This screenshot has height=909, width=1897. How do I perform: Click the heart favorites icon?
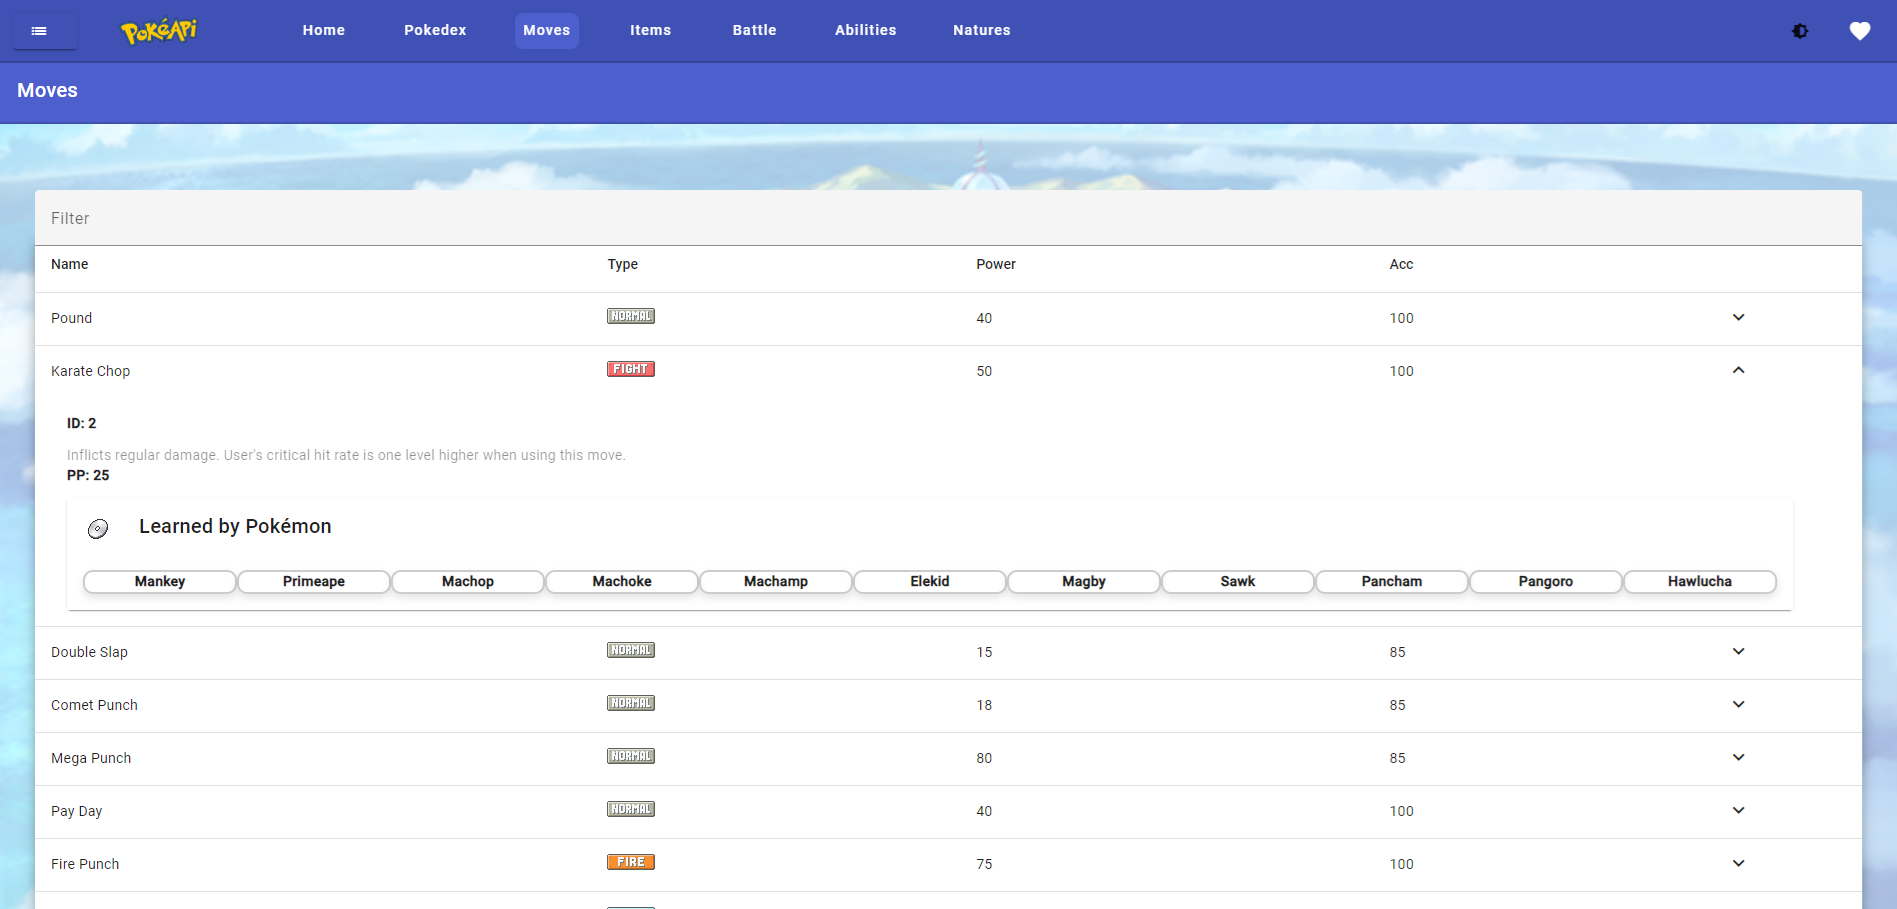[1859, 31]
